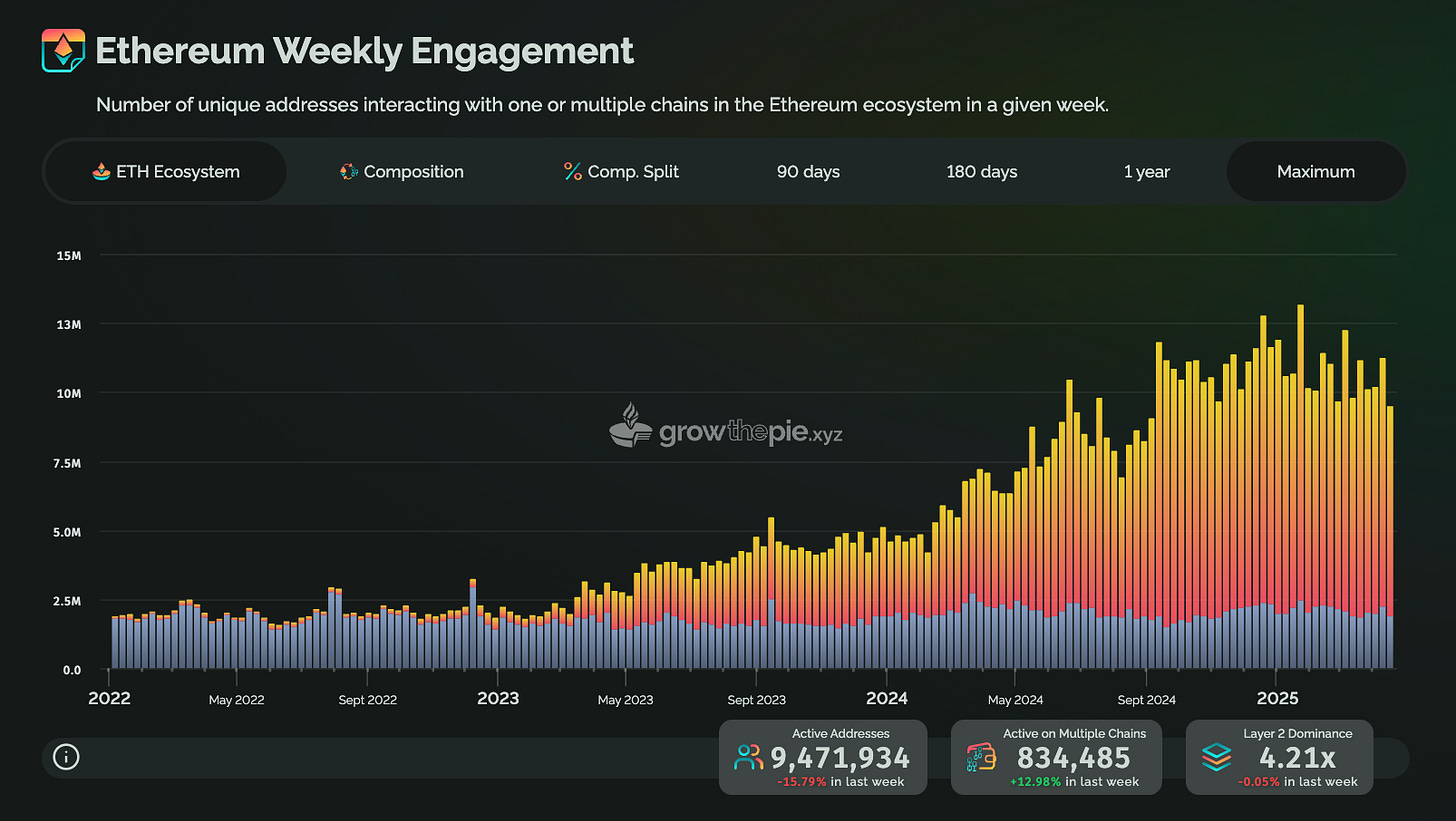
Task: Click the Sept 2024 x-axis label
Action: coord(1146,699)
